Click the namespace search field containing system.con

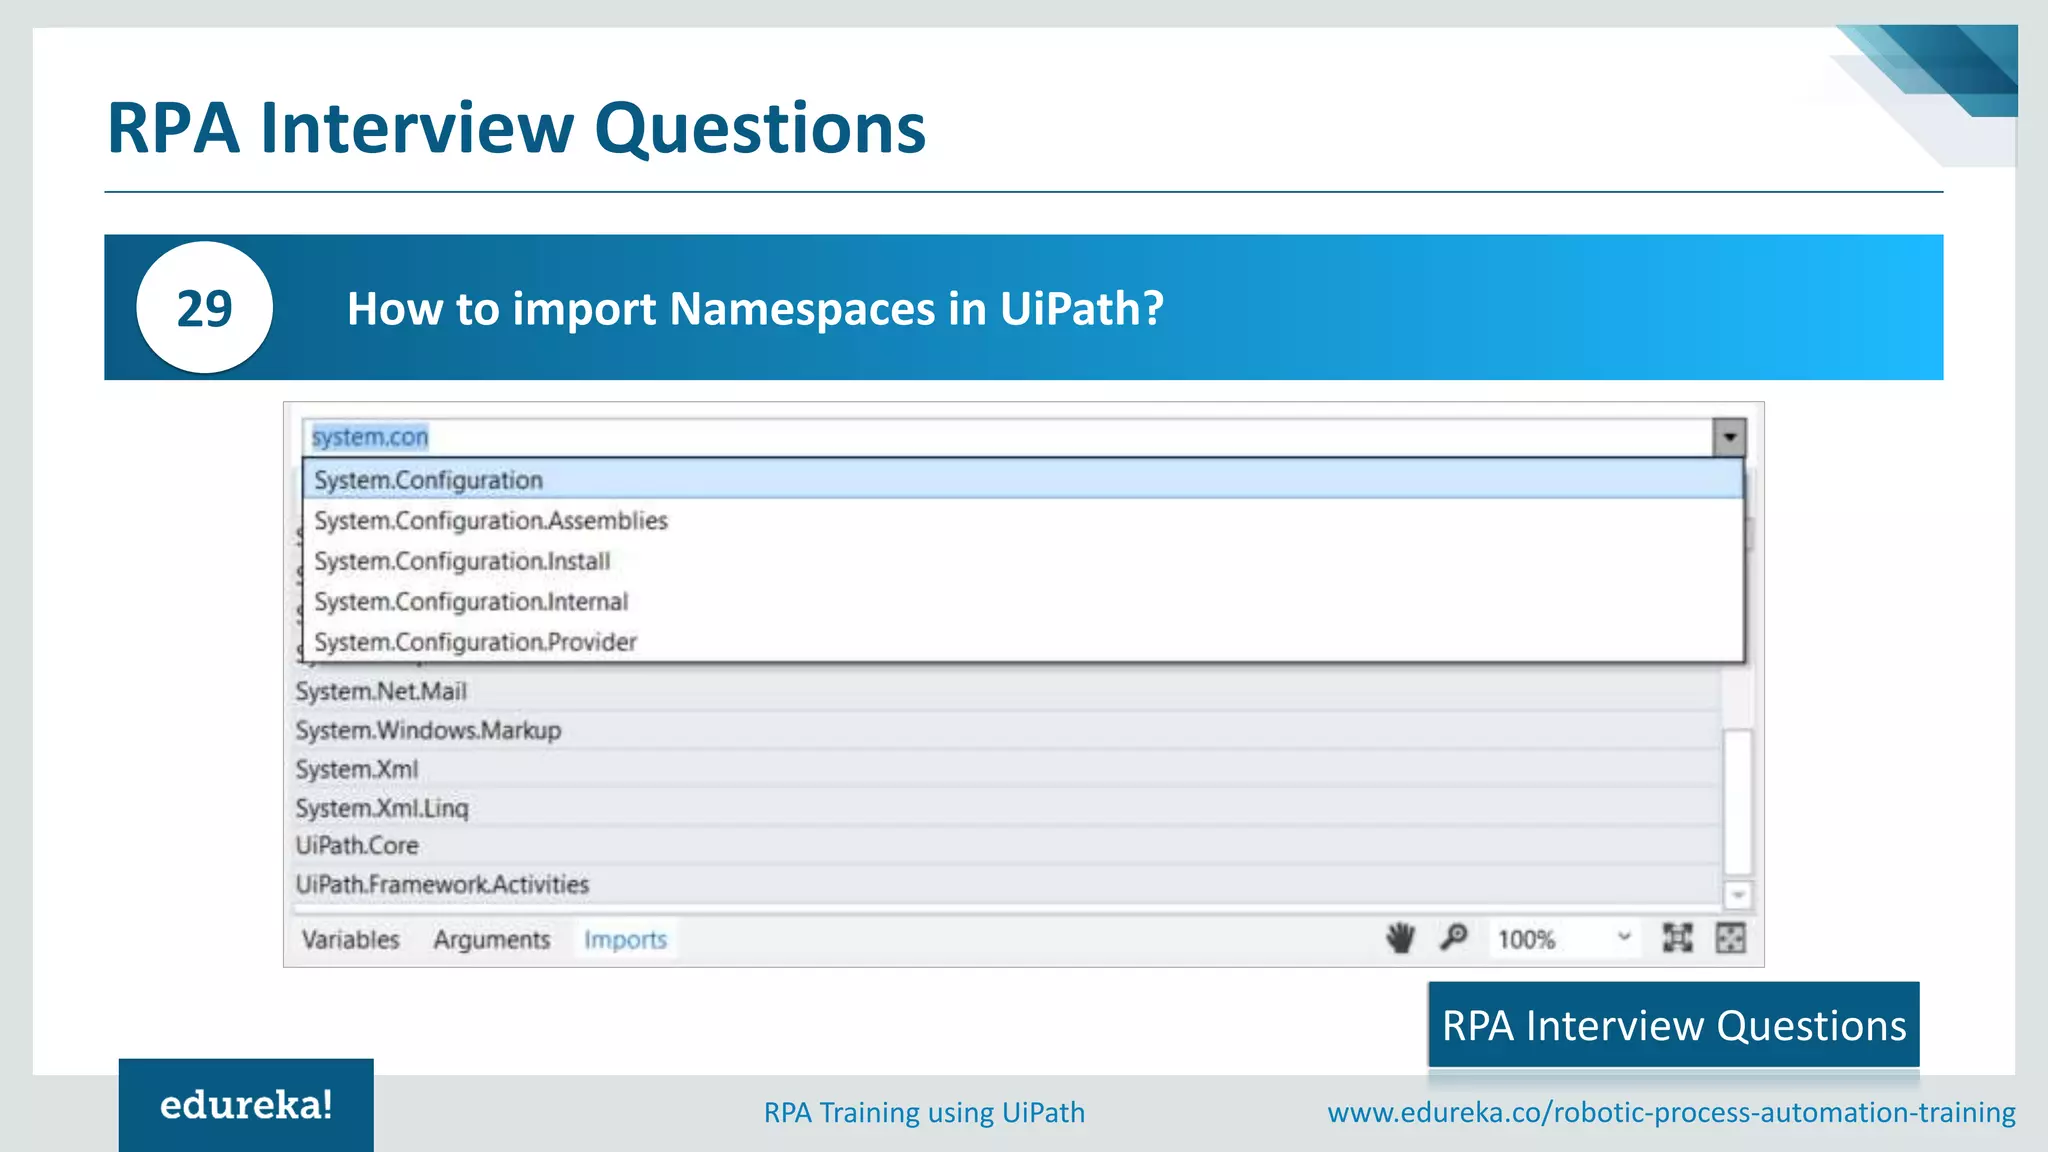pos(1007,437)
